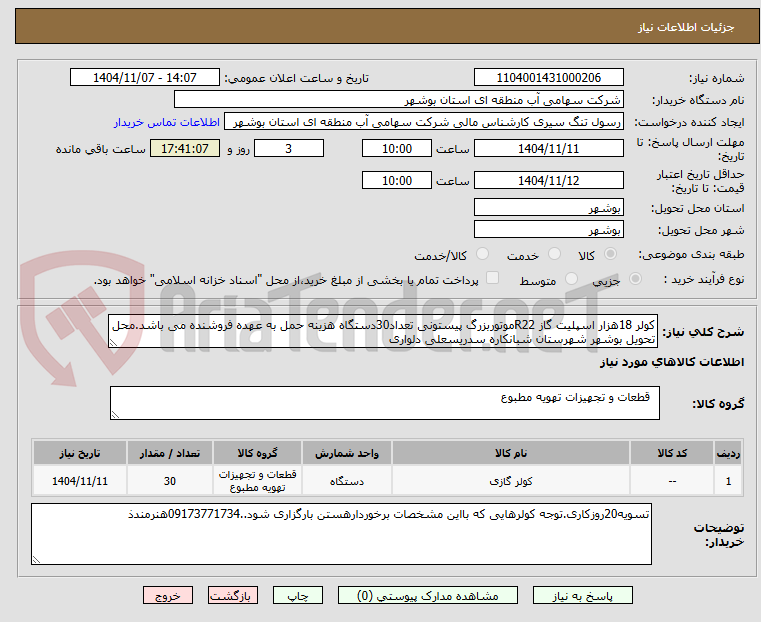
Task: Click the دستگاه unit cell
Action: pos(347,481)
